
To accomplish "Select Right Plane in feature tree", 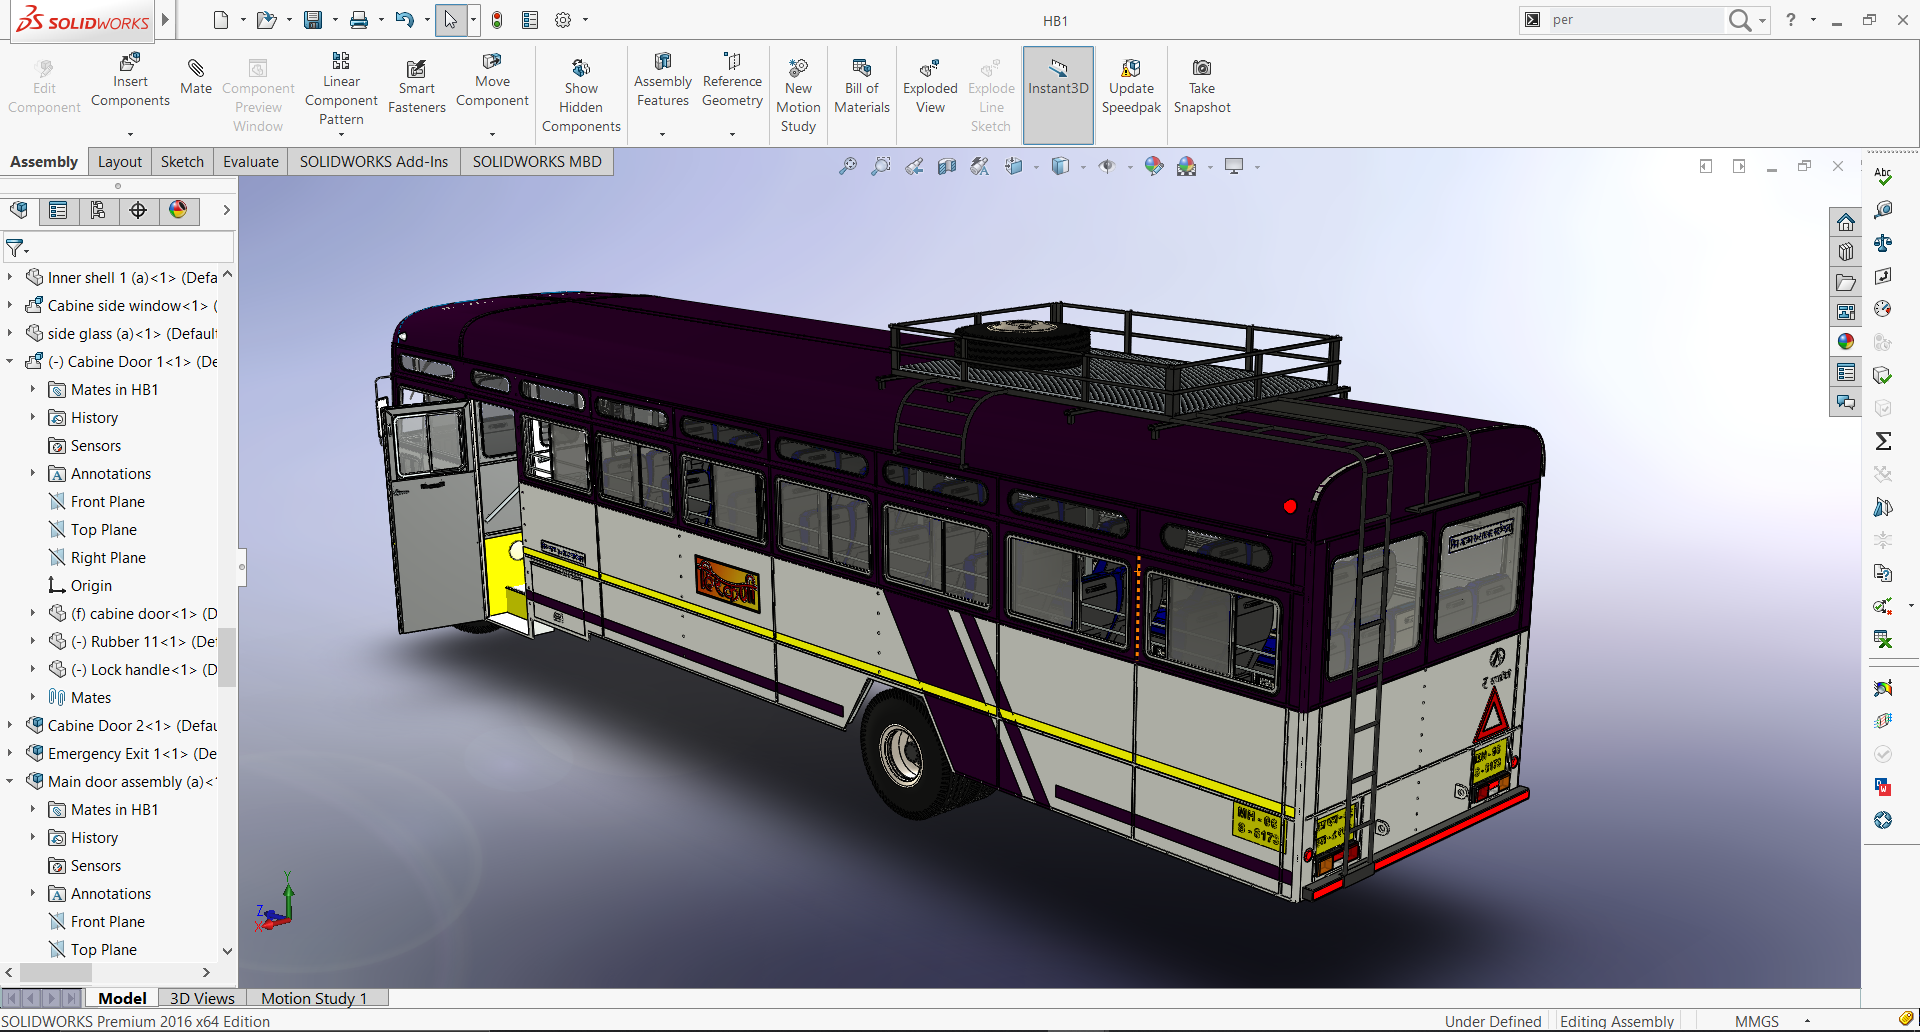I will 108,558.
